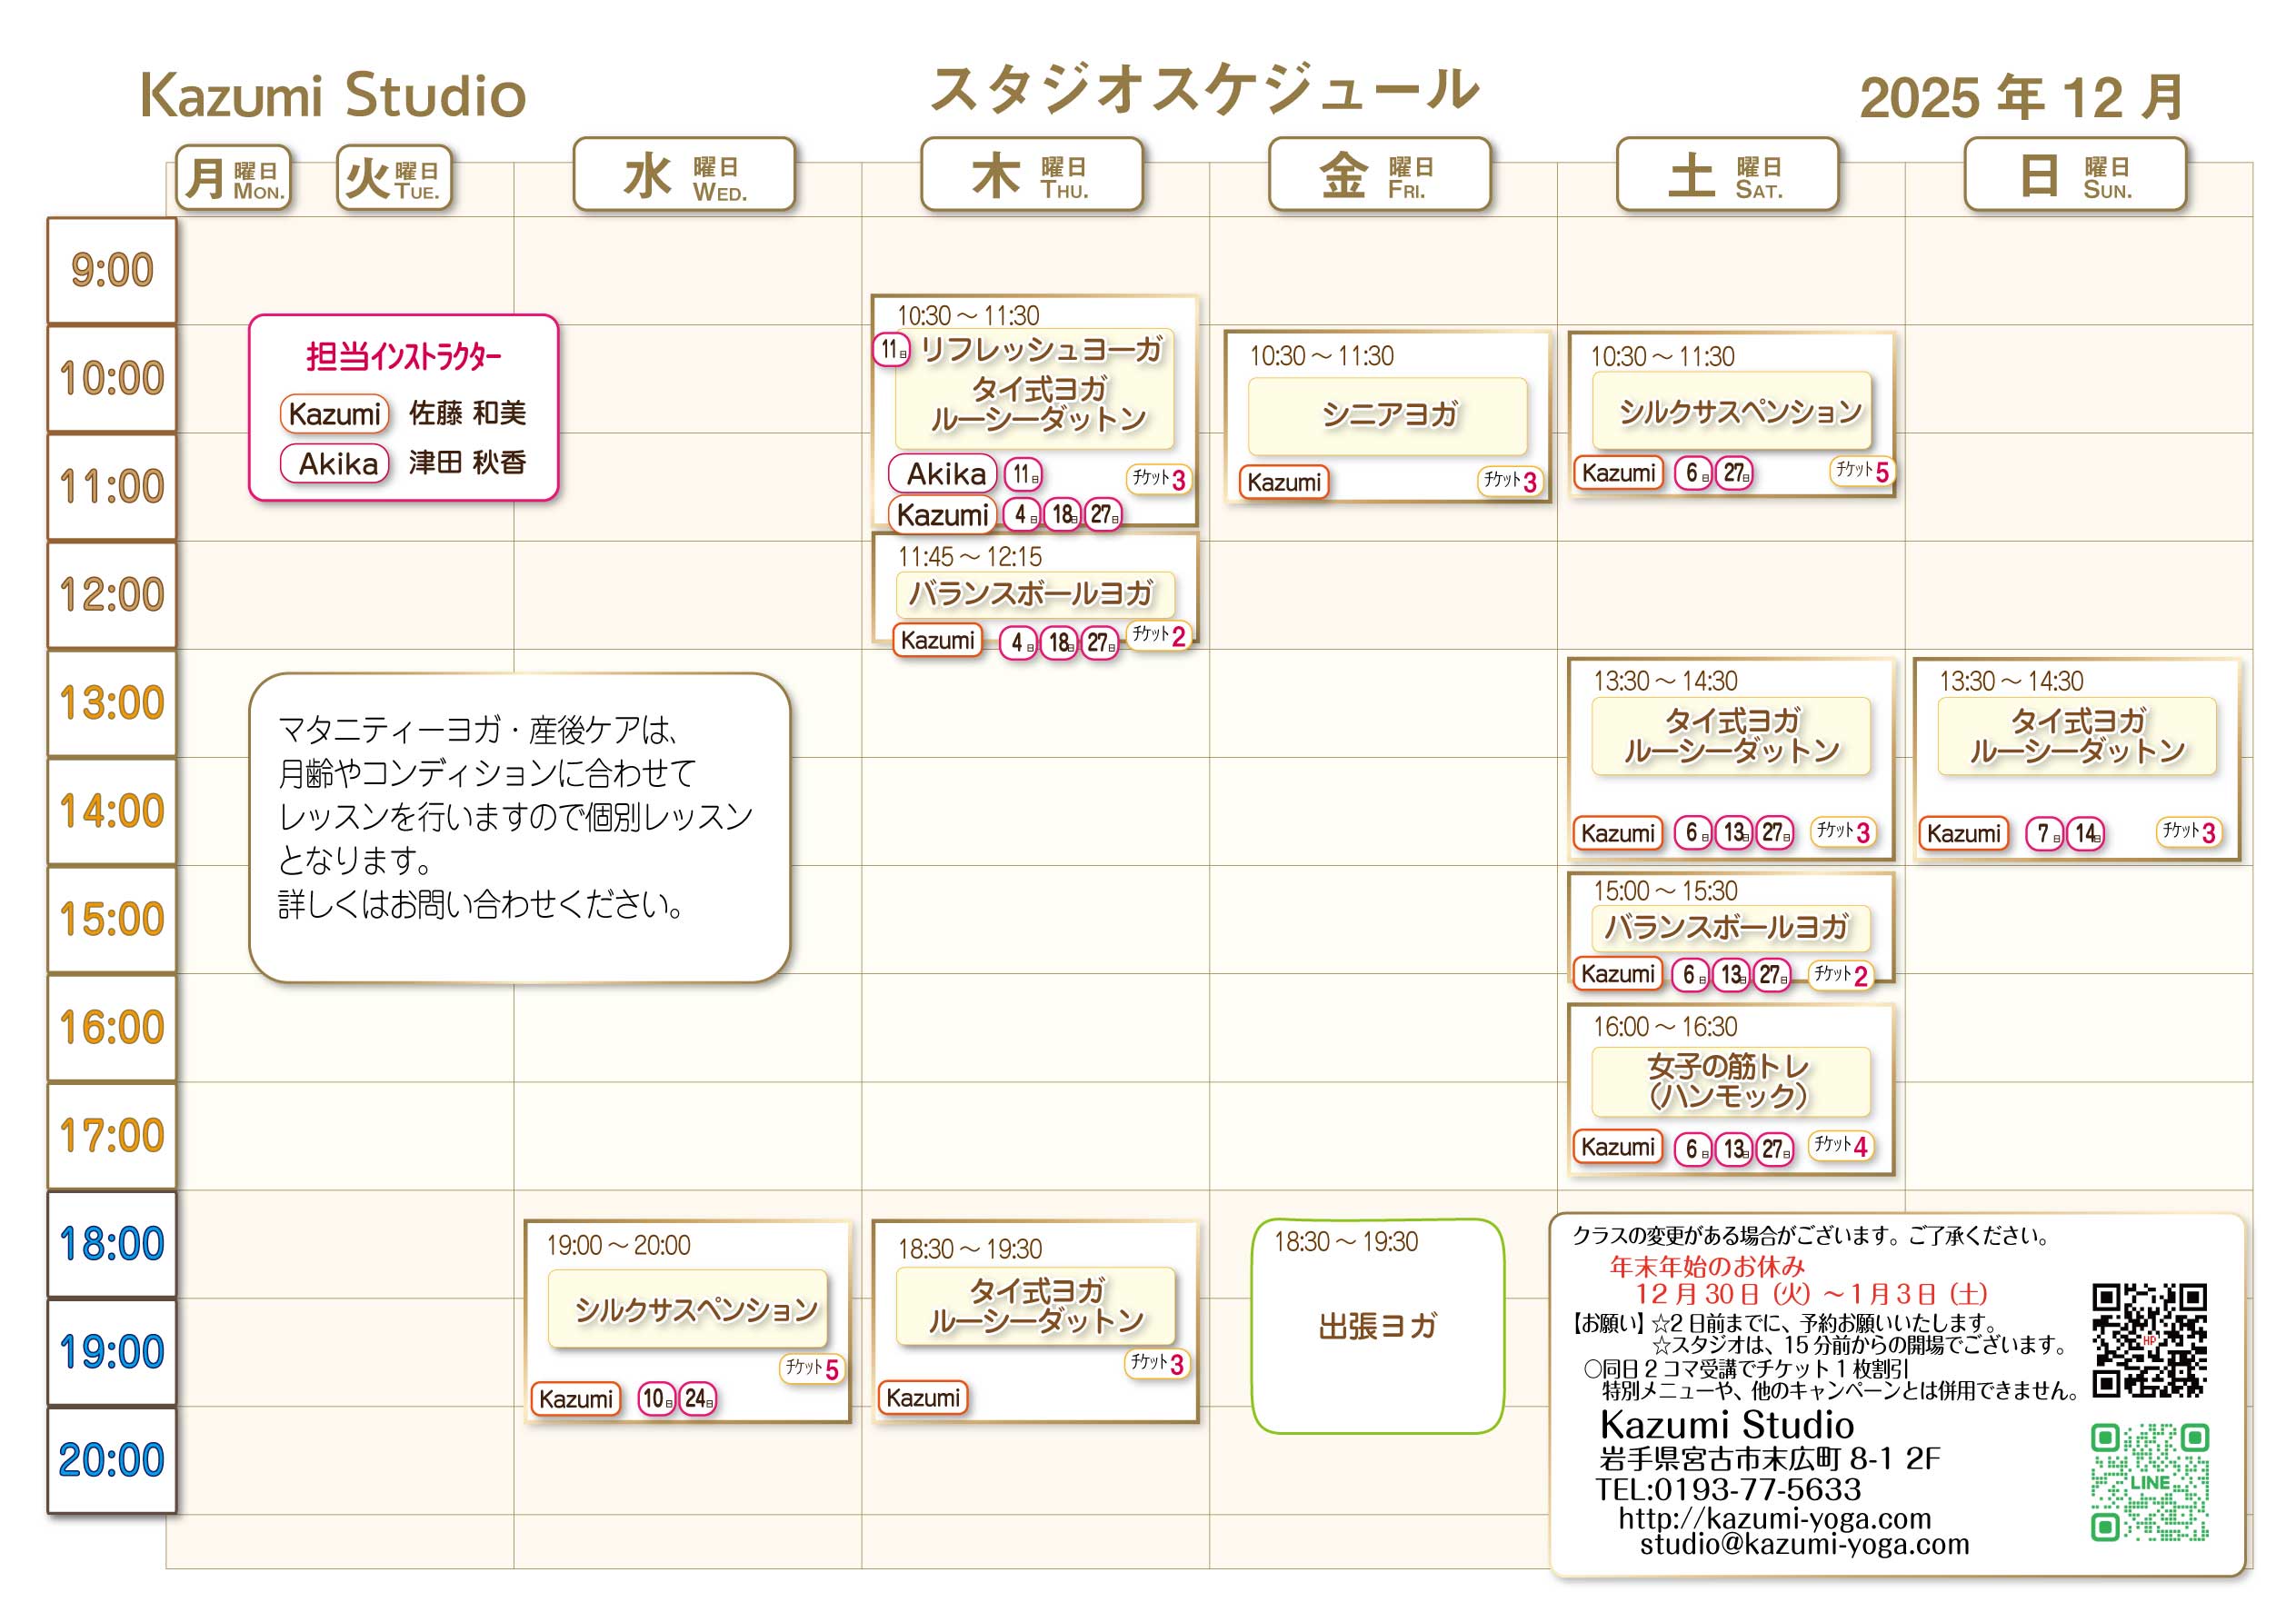The height and width of the screenshot is (1622, 2296).
Task: Click the 24日 date badge on Wednesday class
Action: click(697, 1398)
